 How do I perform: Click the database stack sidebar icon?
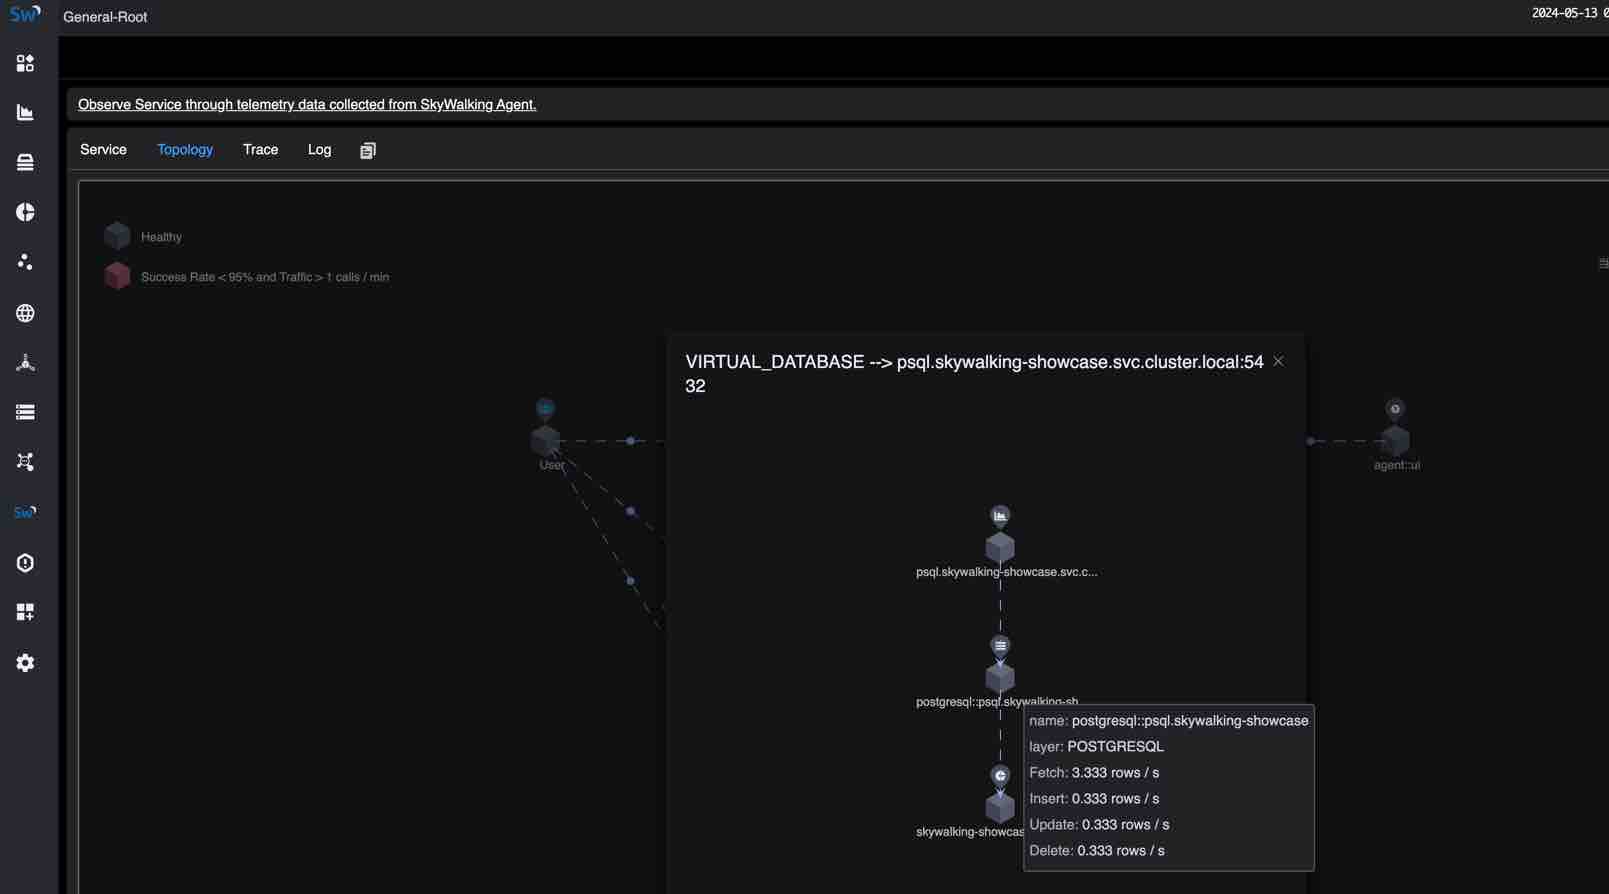tap(25, 162)
